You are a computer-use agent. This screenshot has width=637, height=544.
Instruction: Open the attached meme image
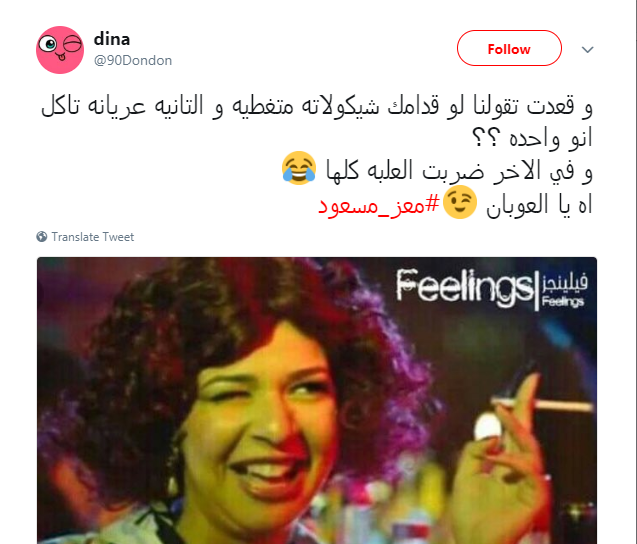pyautogui.click(x=317, y=401)
